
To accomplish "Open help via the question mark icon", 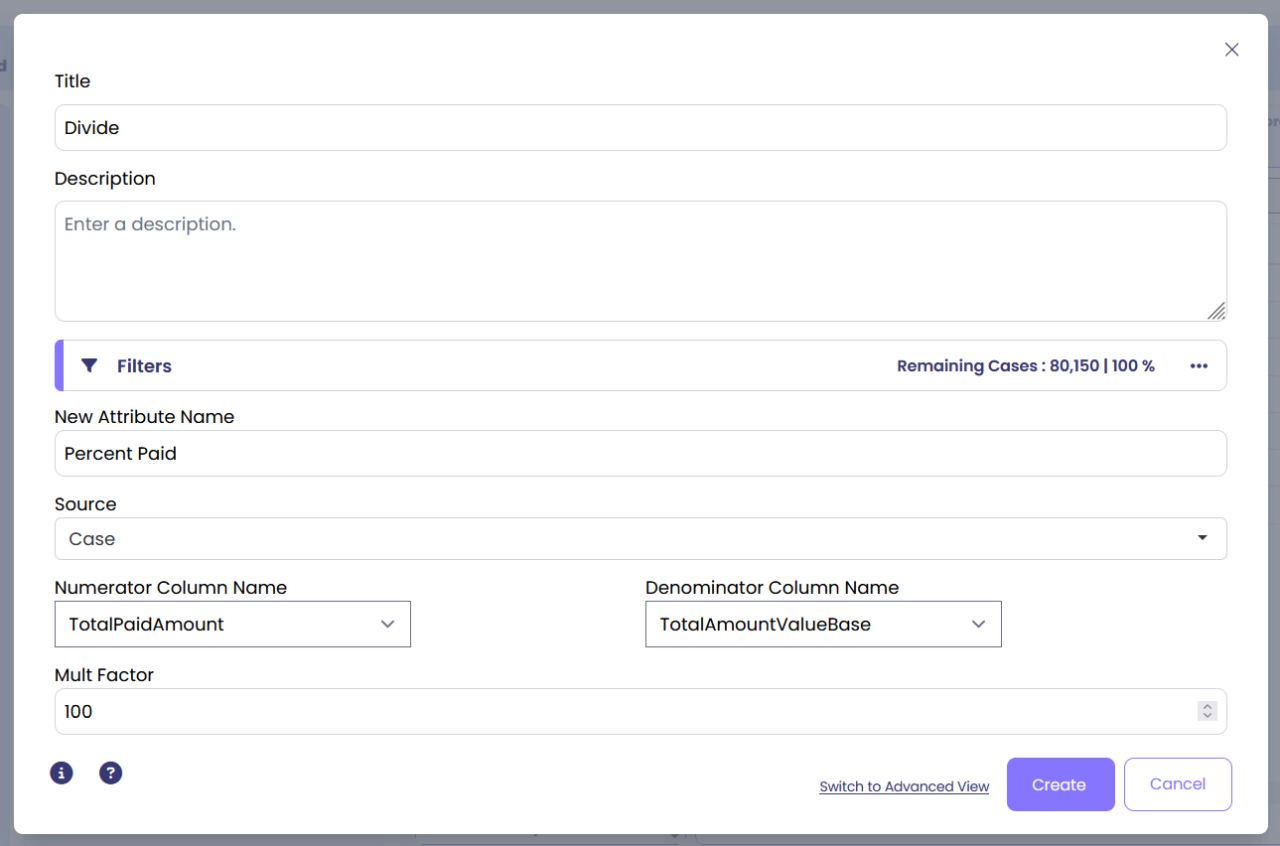I will pyautogui.click(x=111, y=773).
